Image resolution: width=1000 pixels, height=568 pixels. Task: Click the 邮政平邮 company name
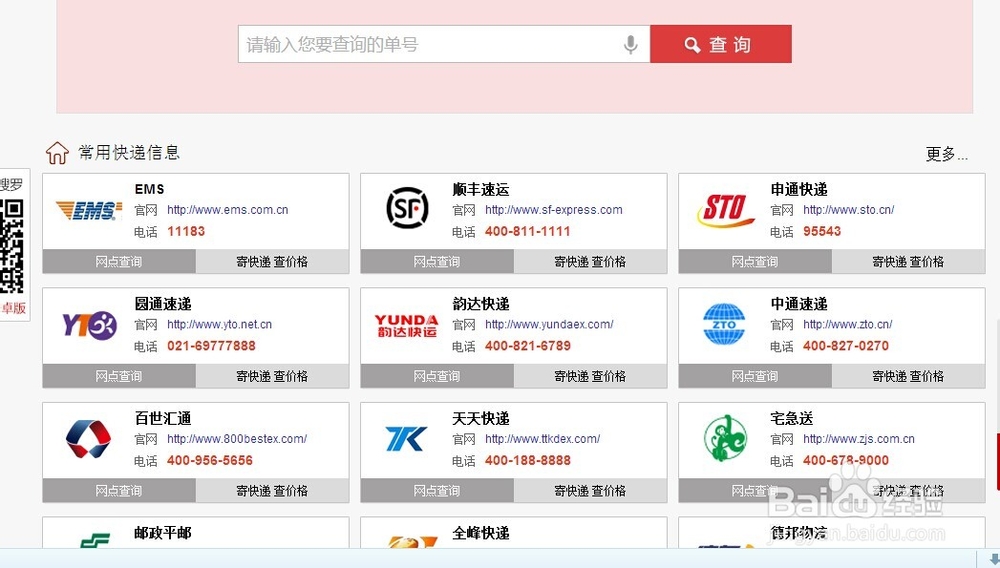pos(163,533)
